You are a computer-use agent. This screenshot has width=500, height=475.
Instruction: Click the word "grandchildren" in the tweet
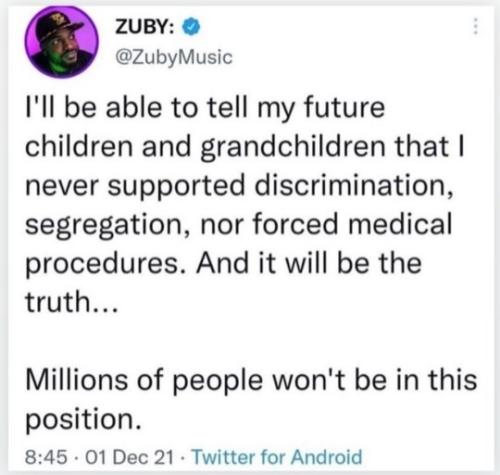(293, 148)
